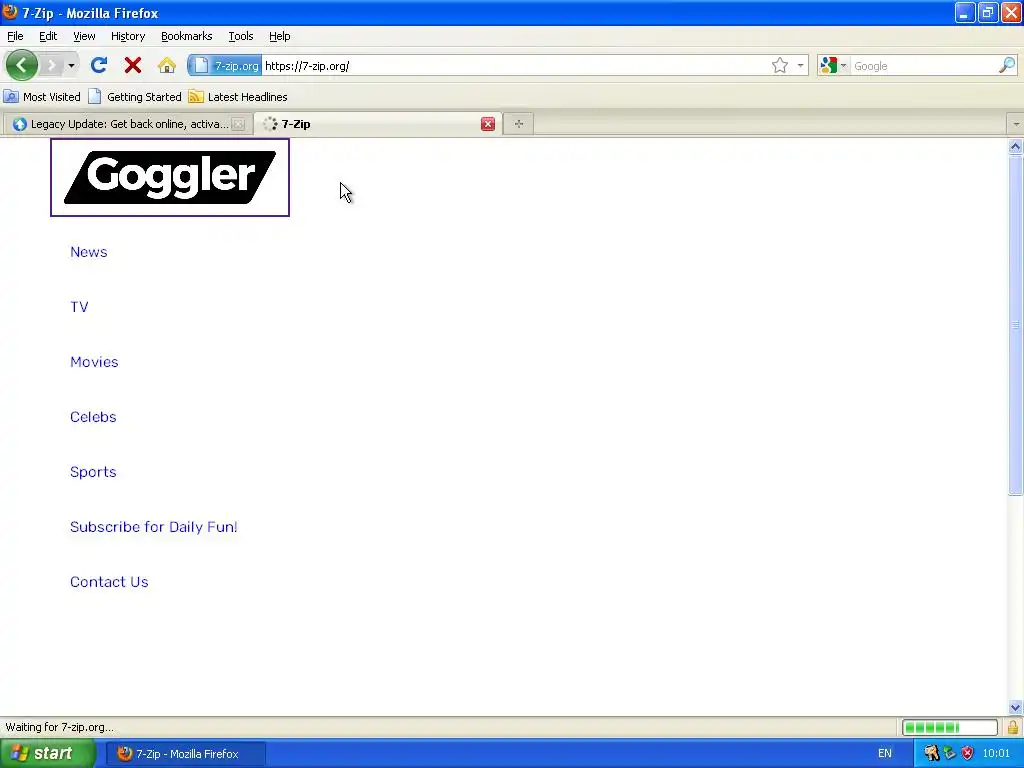Go to the Home page icon
The image size is (1024, 768).
167,65
